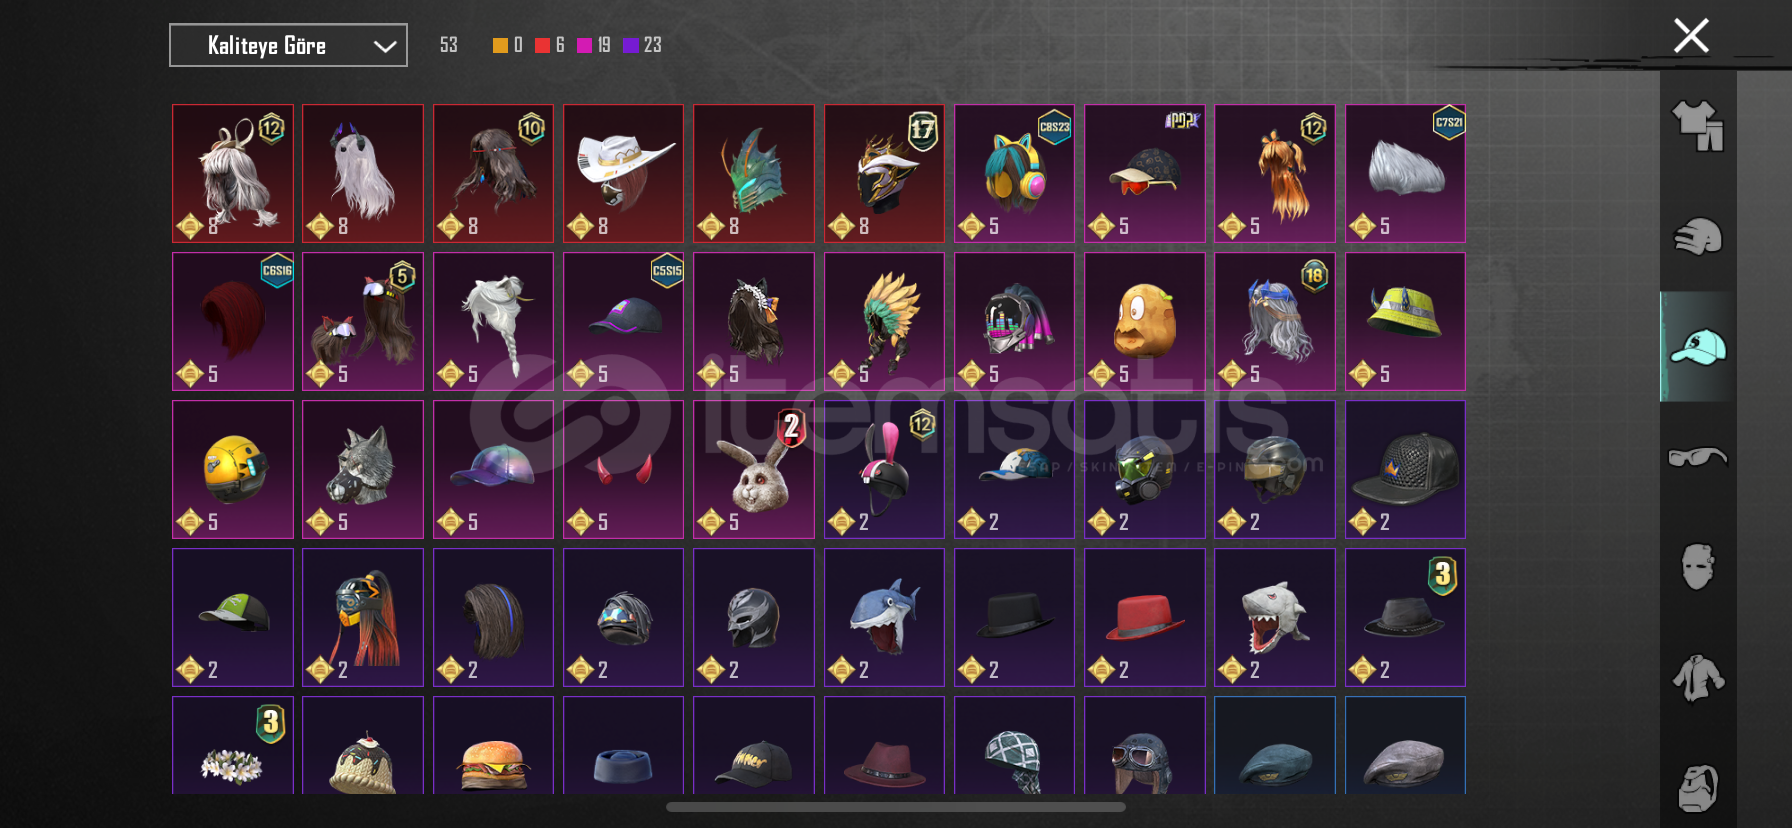Click the pink quality filter square

pyautogui.click(x=584, y=45)
